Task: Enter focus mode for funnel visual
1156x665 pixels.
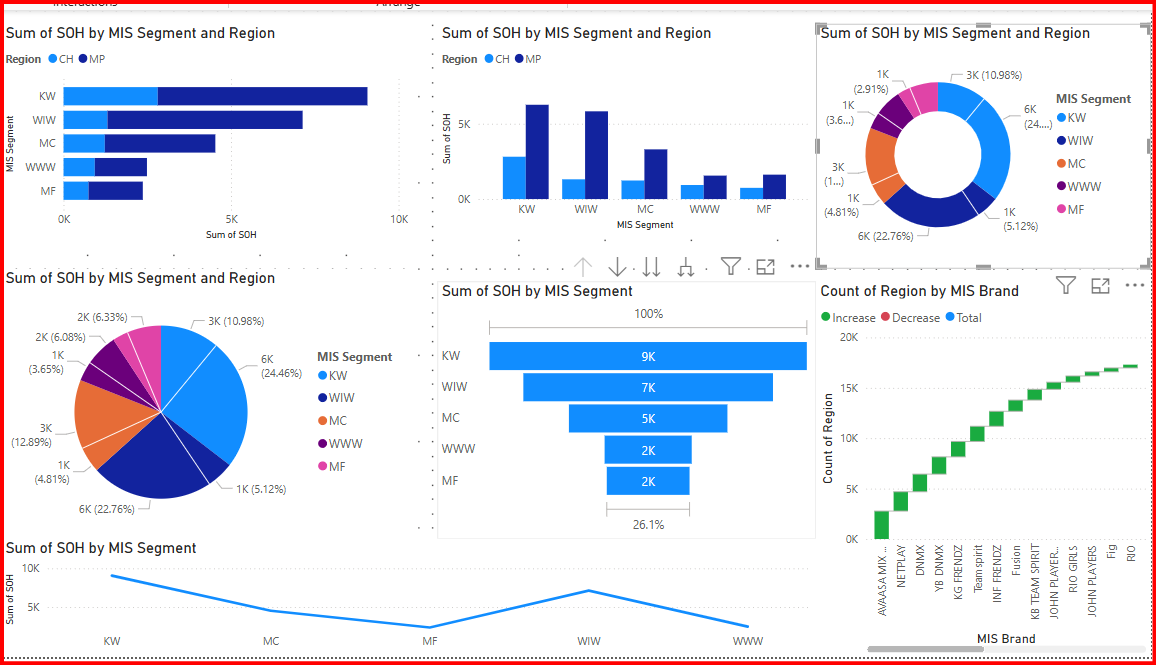Action: click(x=766, y=267)
